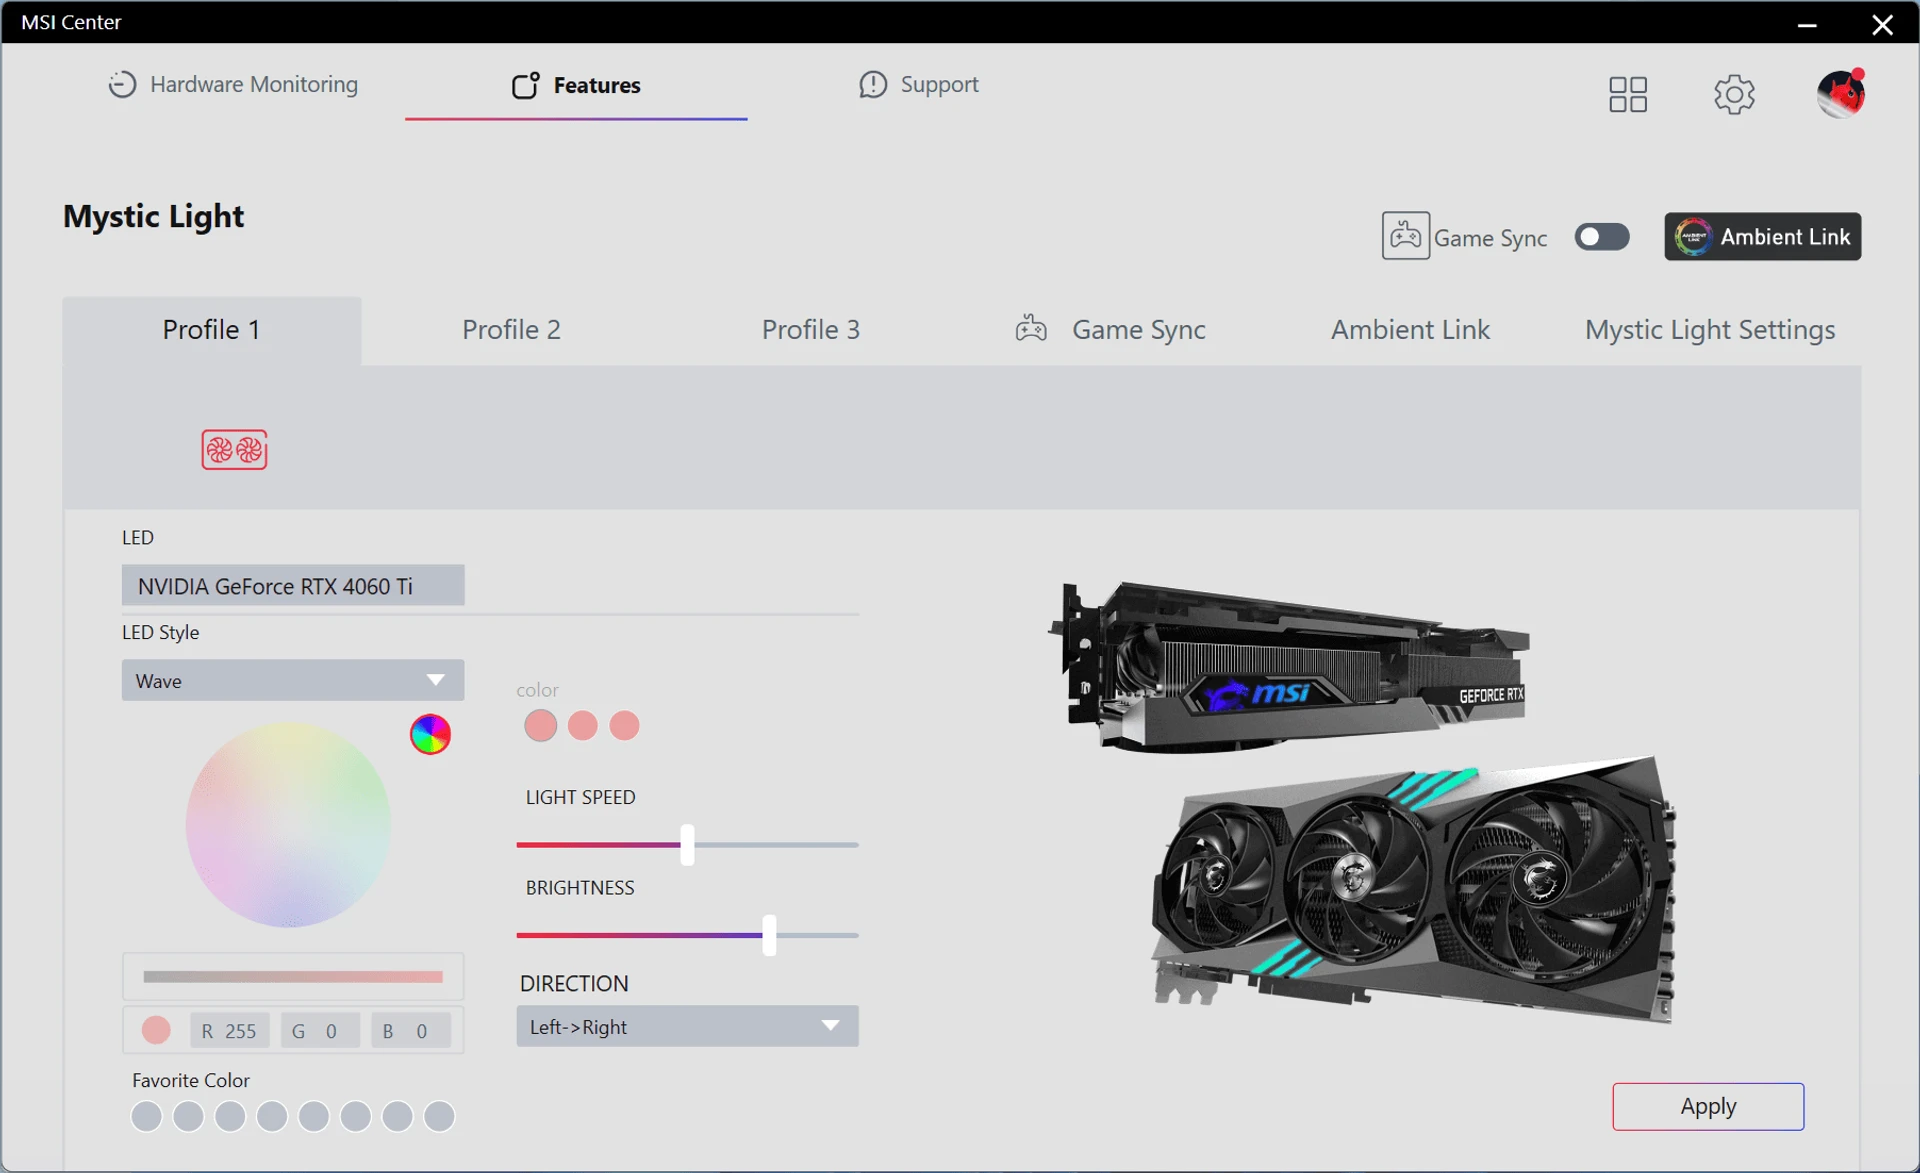Screen dimensions: 1920x1173
Task: Open the Ambient Link tab
Action: [x=1410, y=330]
